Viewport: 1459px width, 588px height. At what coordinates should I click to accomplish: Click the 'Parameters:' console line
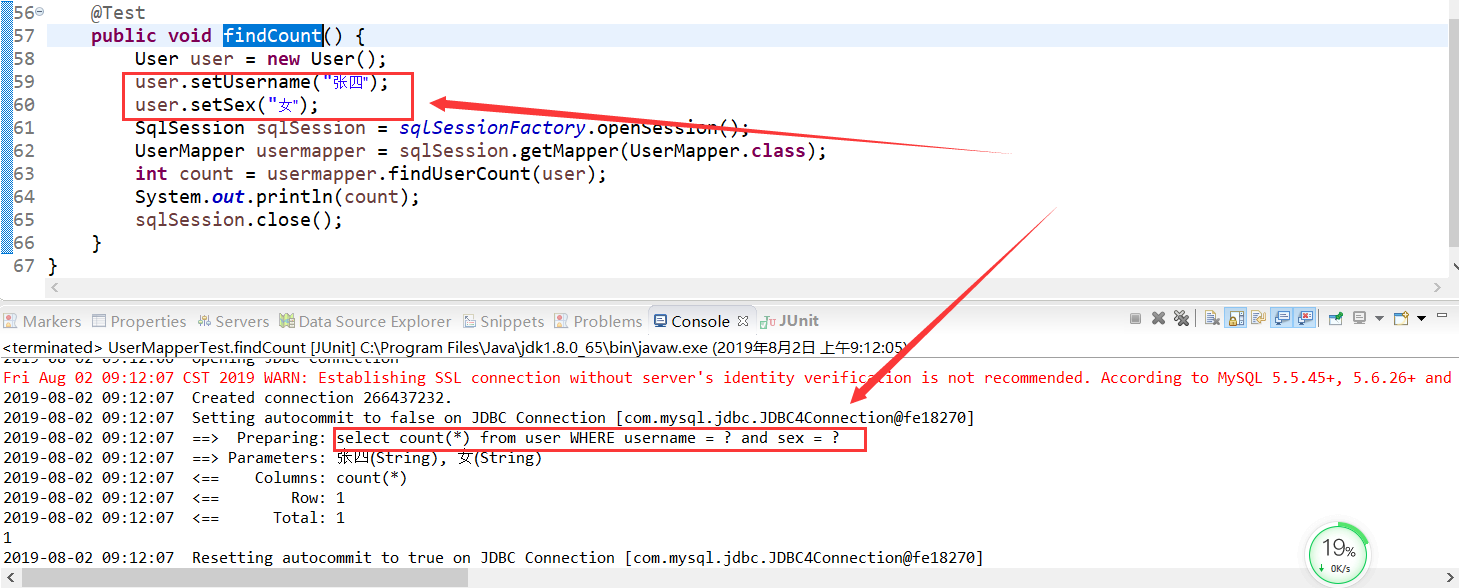pyautogui.click(x=272, y=458)
